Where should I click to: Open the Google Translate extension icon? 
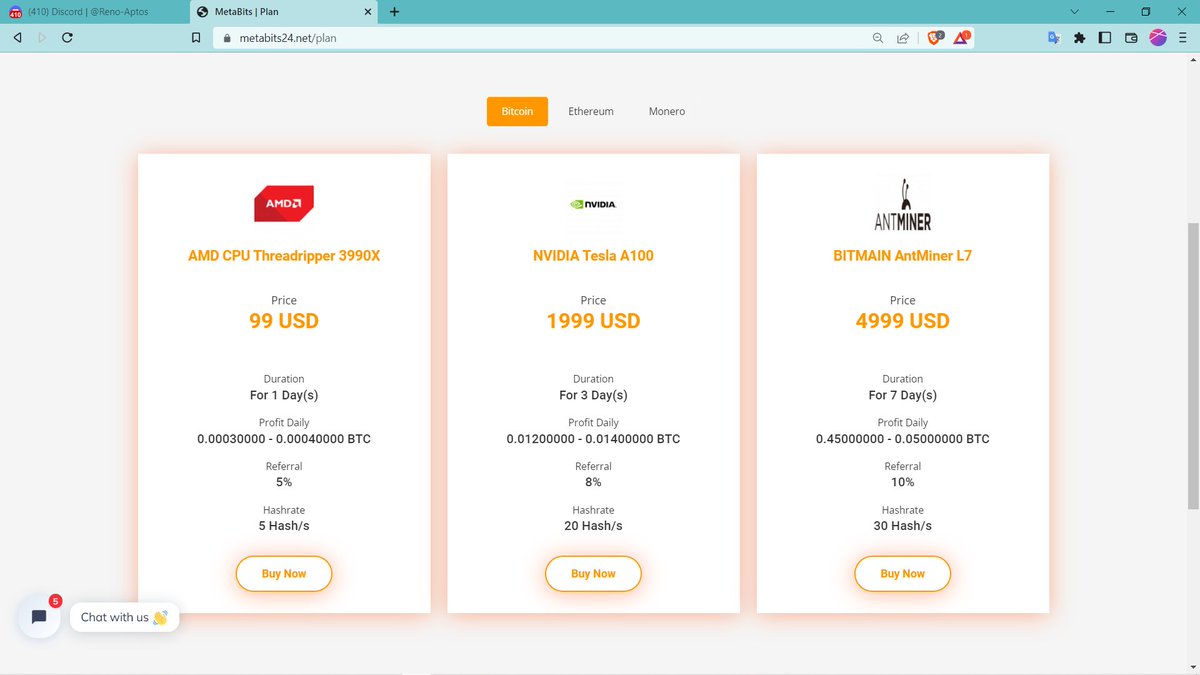point(1054,38)
